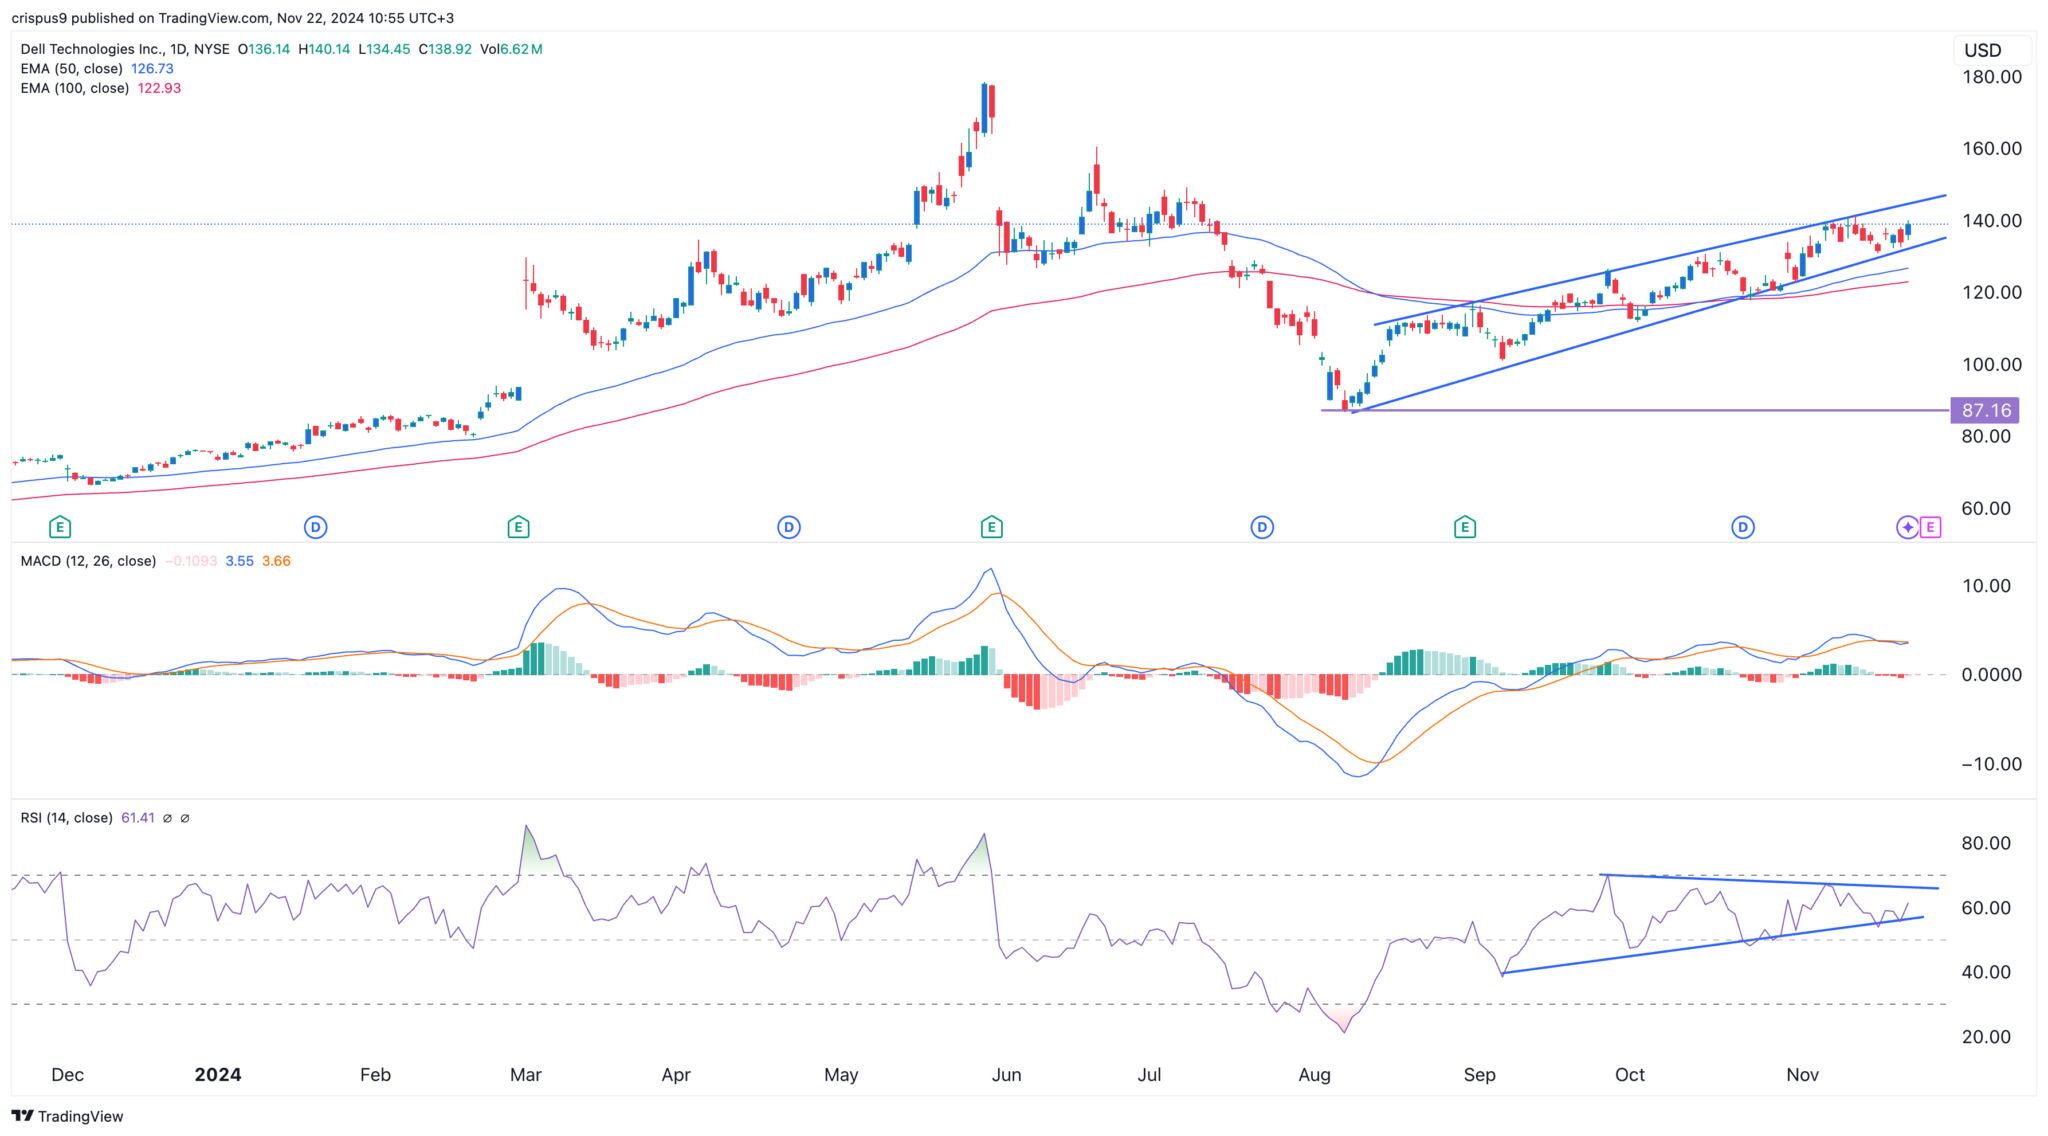This screenshot has height=1136, width=2048.
Task: Click the close price C138.92 in header
Action: click(x=445, y=49)
